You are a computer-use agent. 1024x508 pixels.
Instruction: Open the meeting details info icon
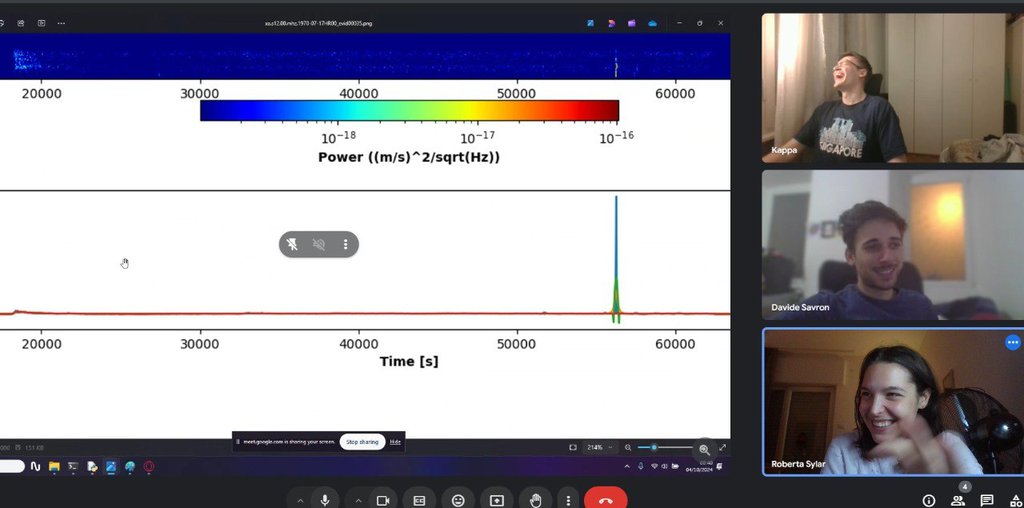pos(929,500)
